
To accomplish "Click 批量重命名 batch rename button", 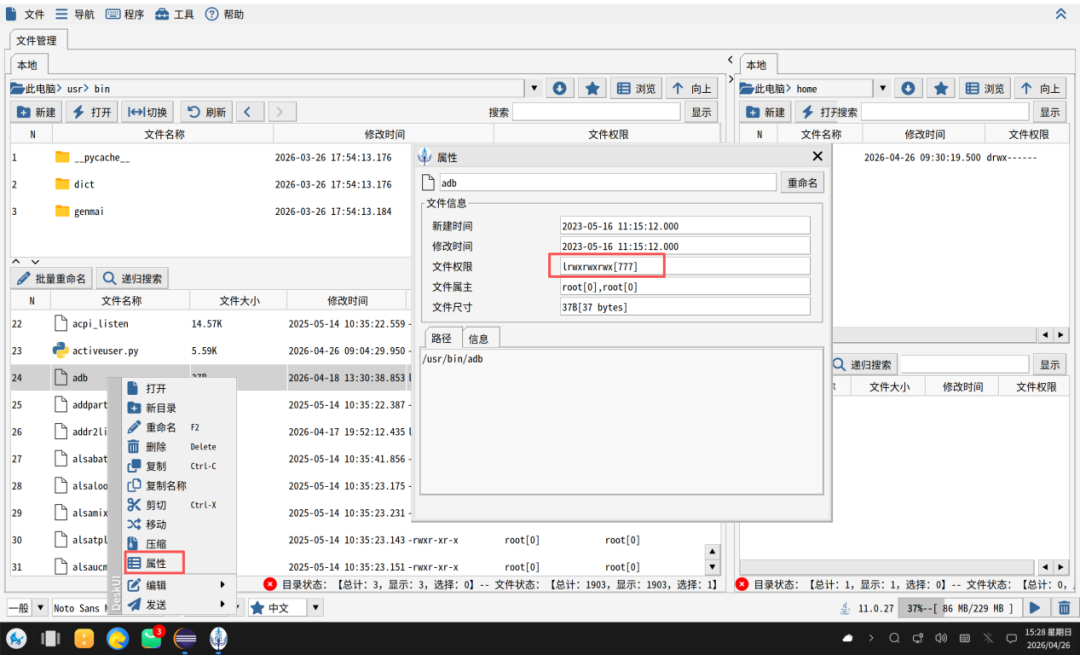I will [52, 278].
